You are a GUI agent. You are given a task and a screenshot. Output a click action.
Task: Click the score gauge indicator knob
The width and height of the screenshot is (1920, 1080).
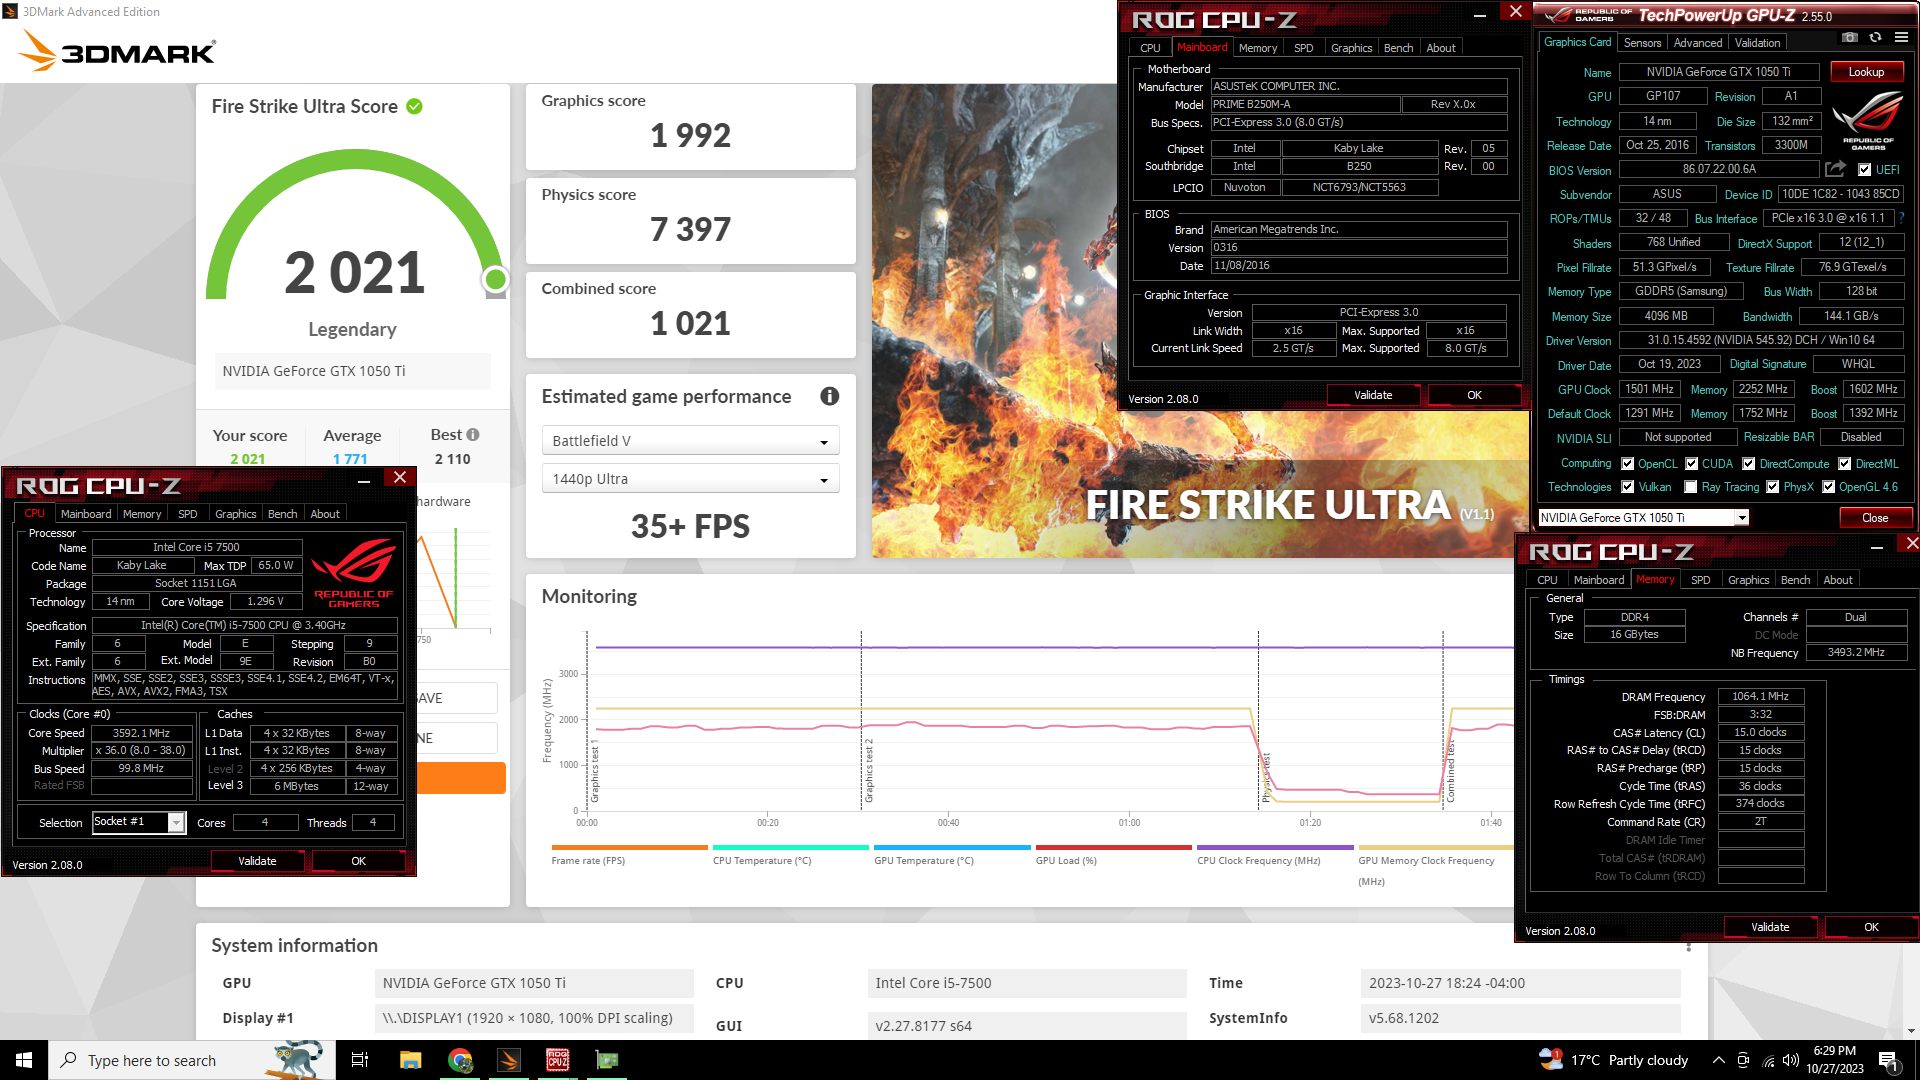[495, 280]
